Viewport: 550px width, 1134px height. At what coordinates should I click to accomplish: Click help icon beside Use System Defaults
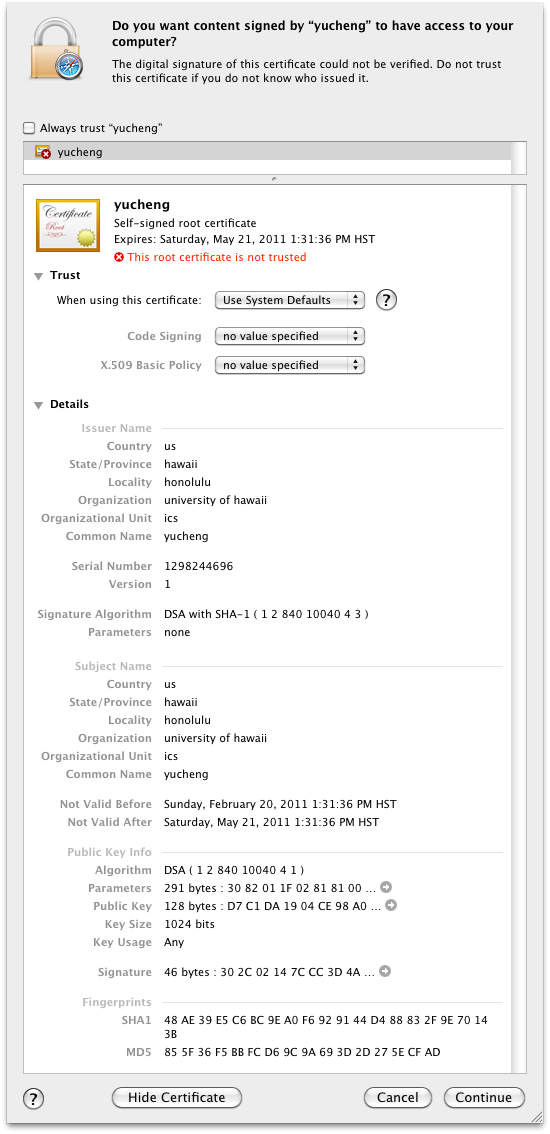tap(387, 299)
